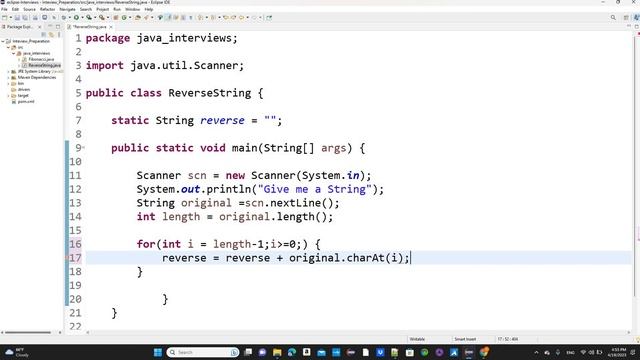Open File Explorer from the taskbar
The width and height of the screenshot is (640, 360).
click(x=277, y=352)
